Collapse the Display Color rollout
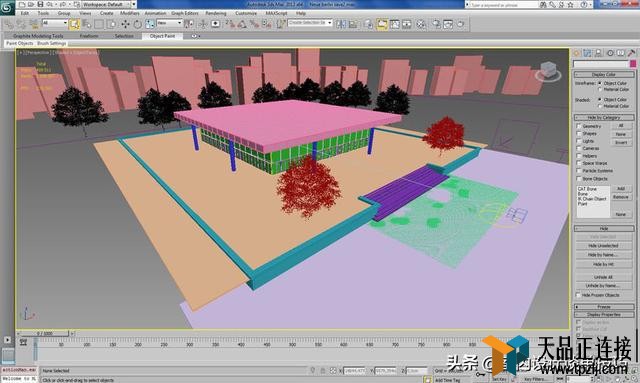This screenshot has width=640, height=383. point(604,74)
